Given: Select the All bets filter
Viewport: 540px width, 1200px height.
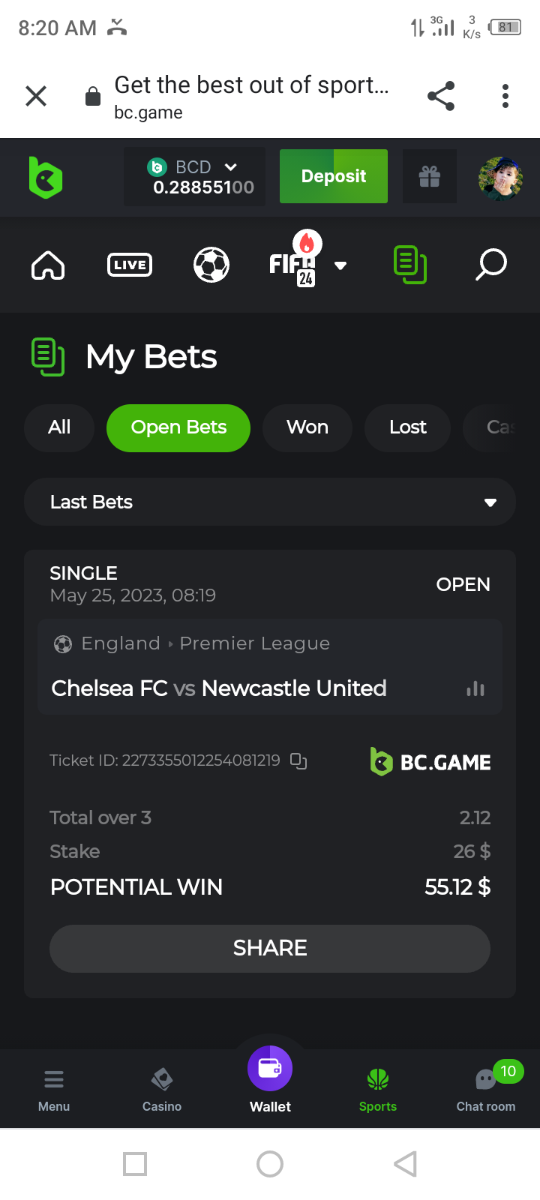Looking at the screenshot, I should (59, 427).
